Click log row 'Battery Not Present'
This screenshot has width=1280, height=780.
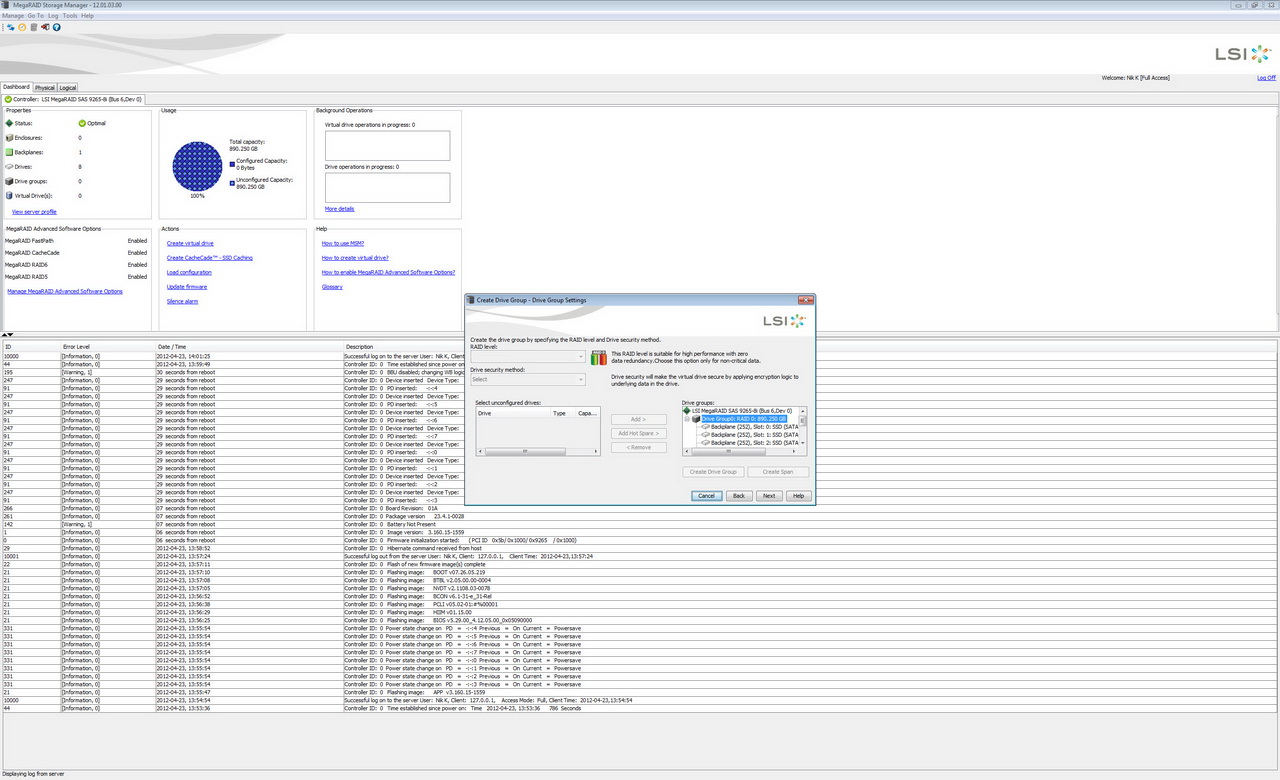640,524
